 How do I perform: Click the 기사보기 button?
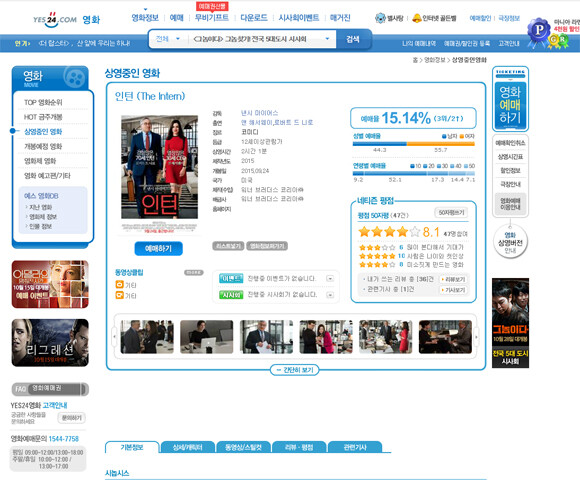pyautogui.click(x=453, y=290)
